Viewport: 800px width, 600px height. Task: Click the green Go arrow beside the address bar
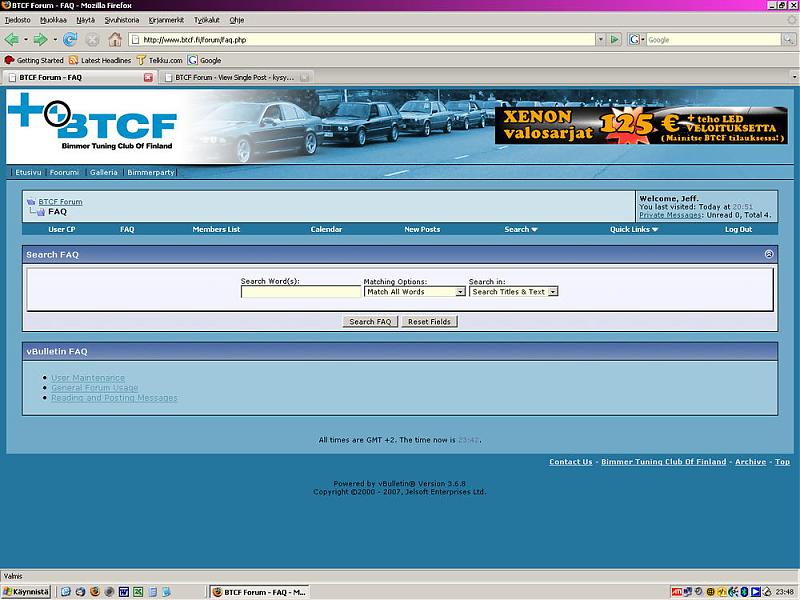[x=614, y=40]
